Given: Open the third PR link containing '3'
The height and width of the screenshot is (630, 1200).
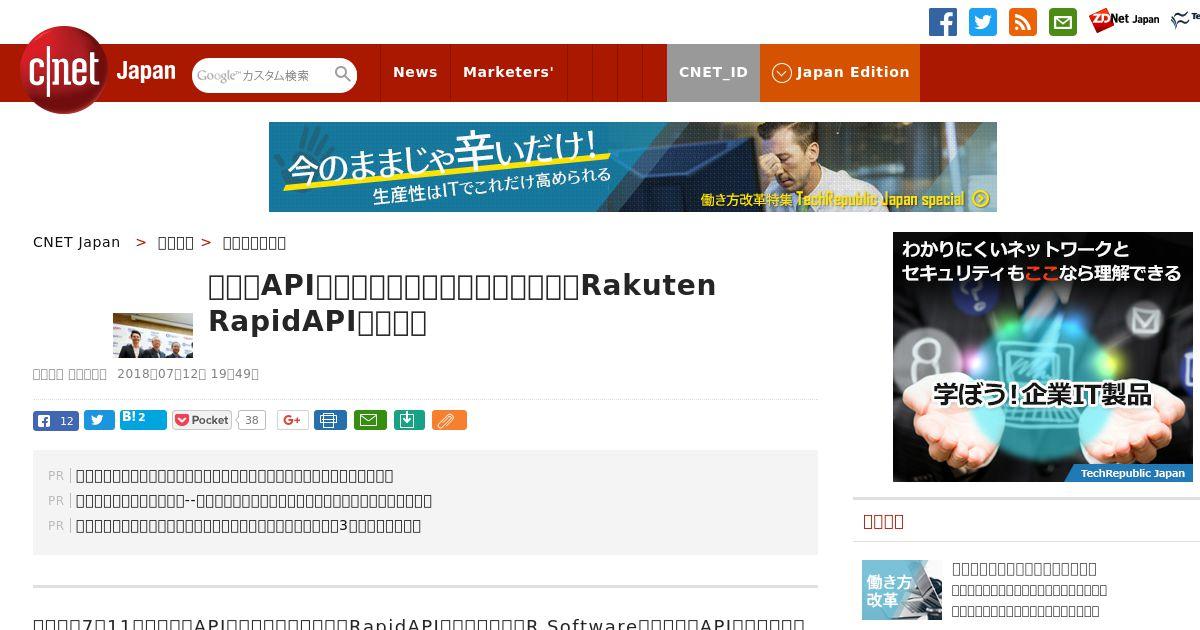Looking at the screenshot, I should (x=248, y=526).
